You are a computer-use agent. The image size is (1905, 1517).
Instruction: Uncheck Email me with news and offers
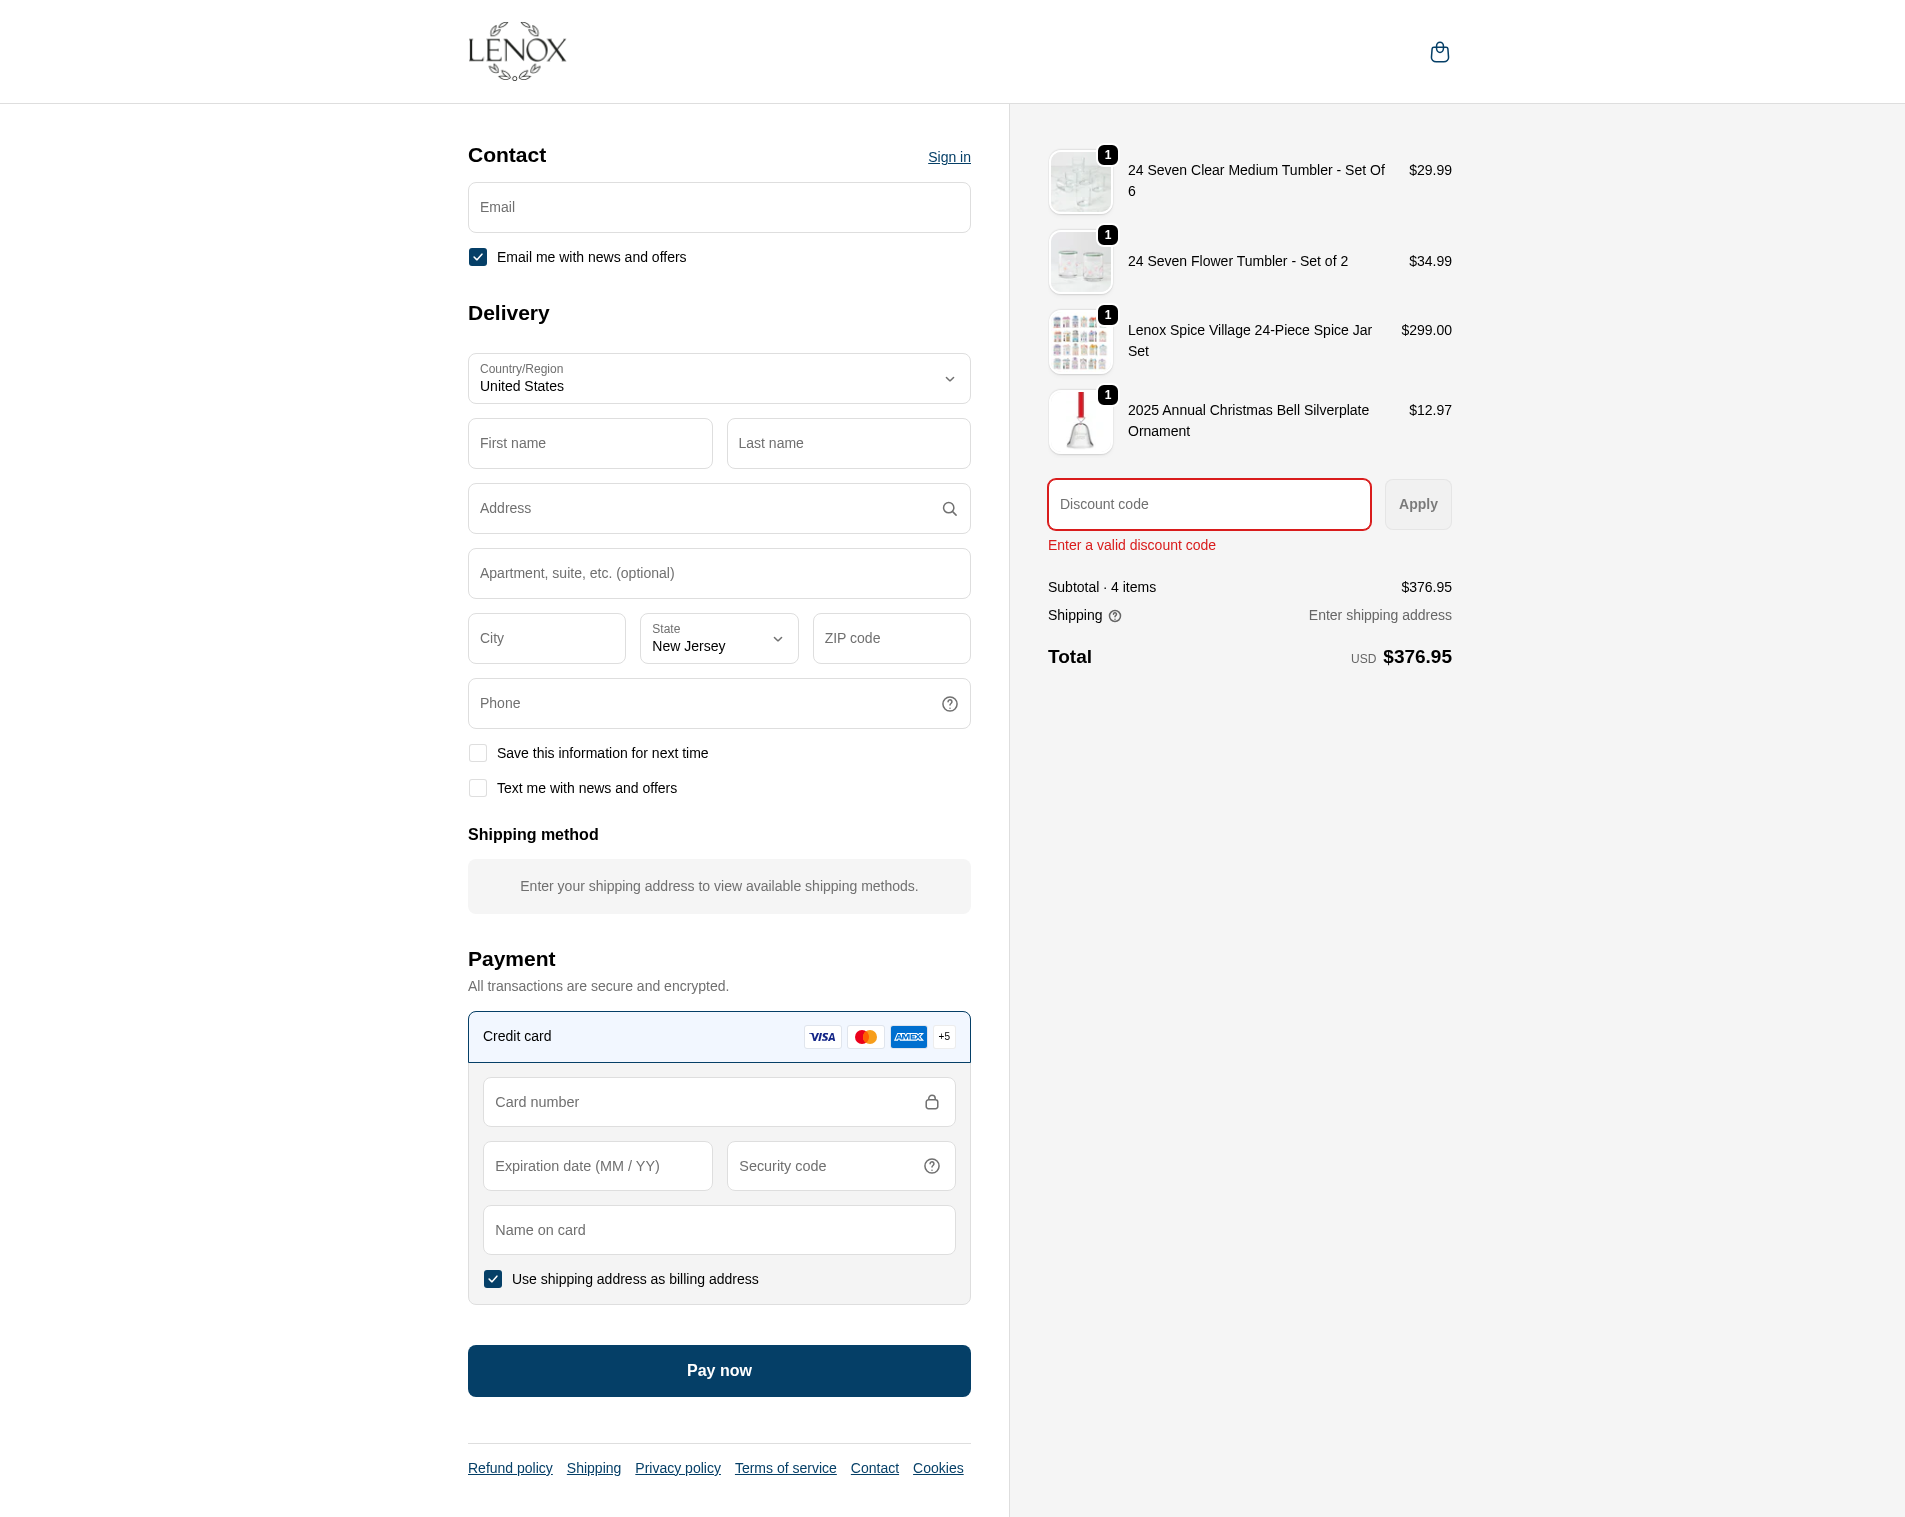pos(478,257)
